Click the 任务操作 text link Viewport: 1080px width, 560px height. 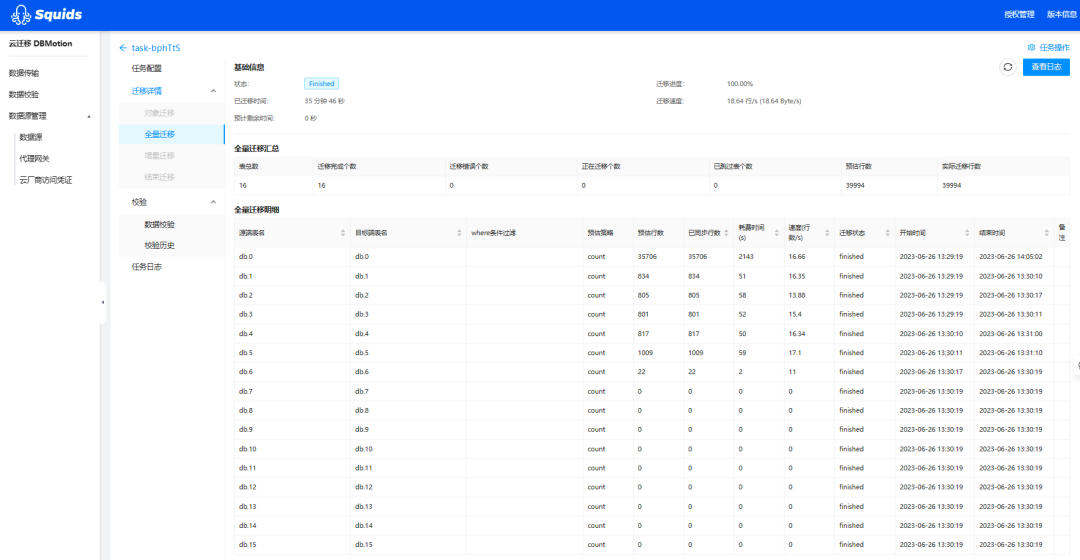pos(1054,48)
